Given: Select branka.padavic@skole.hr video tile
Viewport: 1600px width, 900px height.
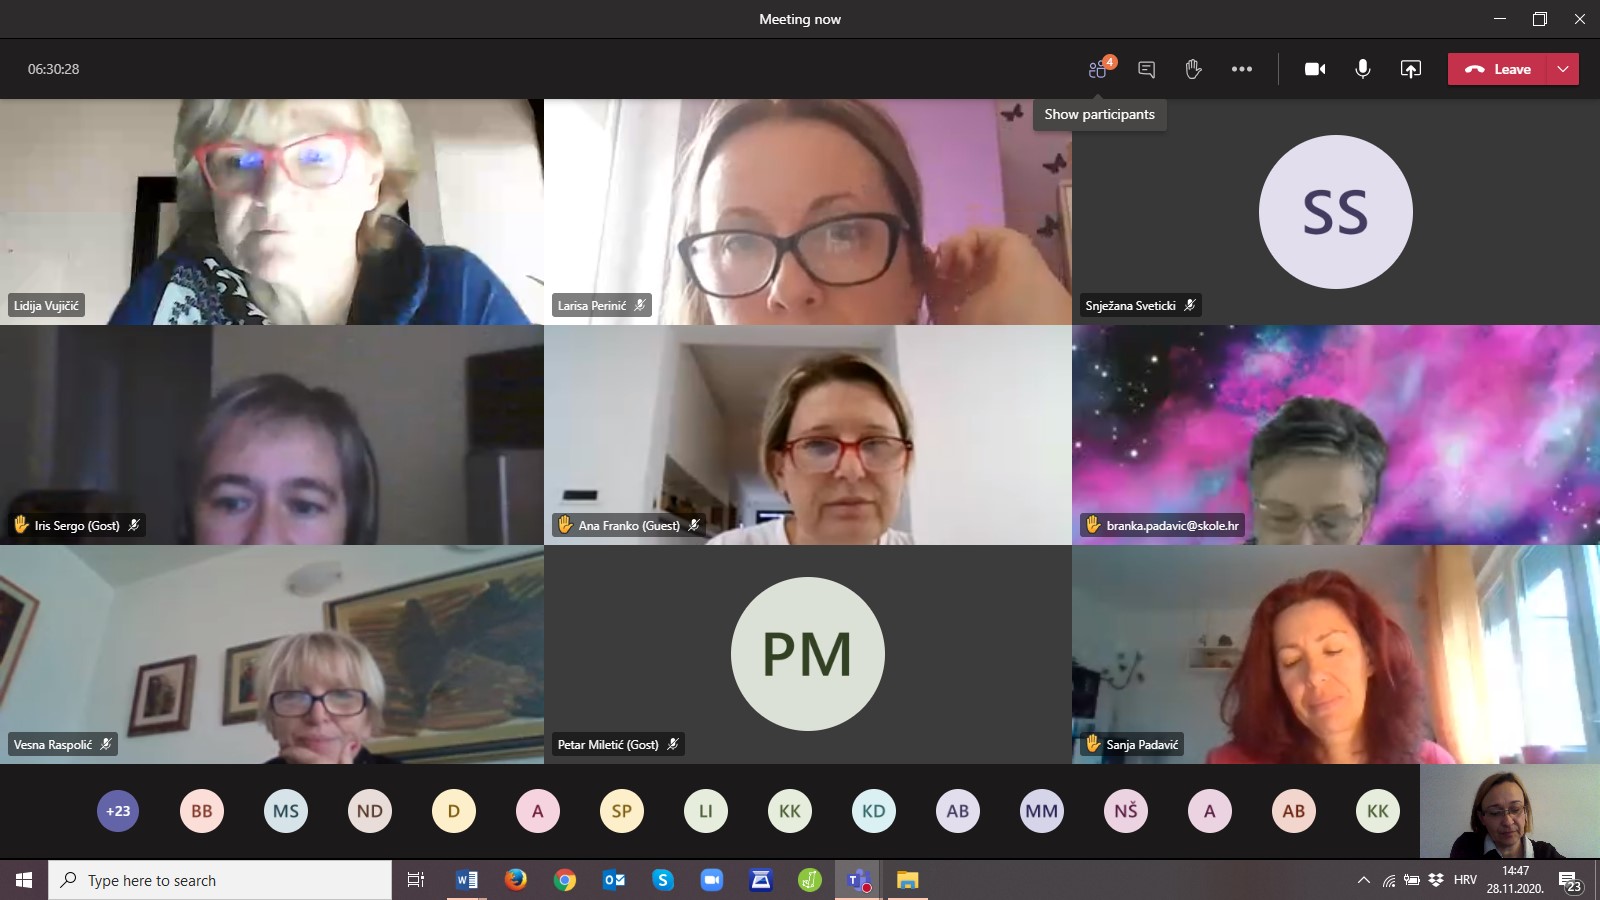Looking at the screenshot, I should tap(1336, 435).
